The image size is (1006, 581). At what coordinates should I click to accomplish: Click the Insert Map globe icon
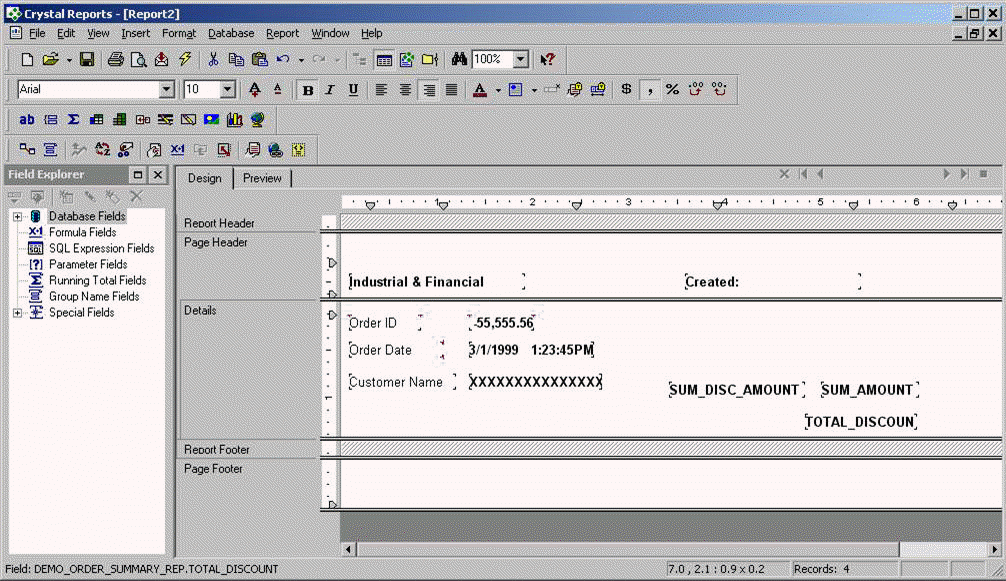[x=258, y=120]
